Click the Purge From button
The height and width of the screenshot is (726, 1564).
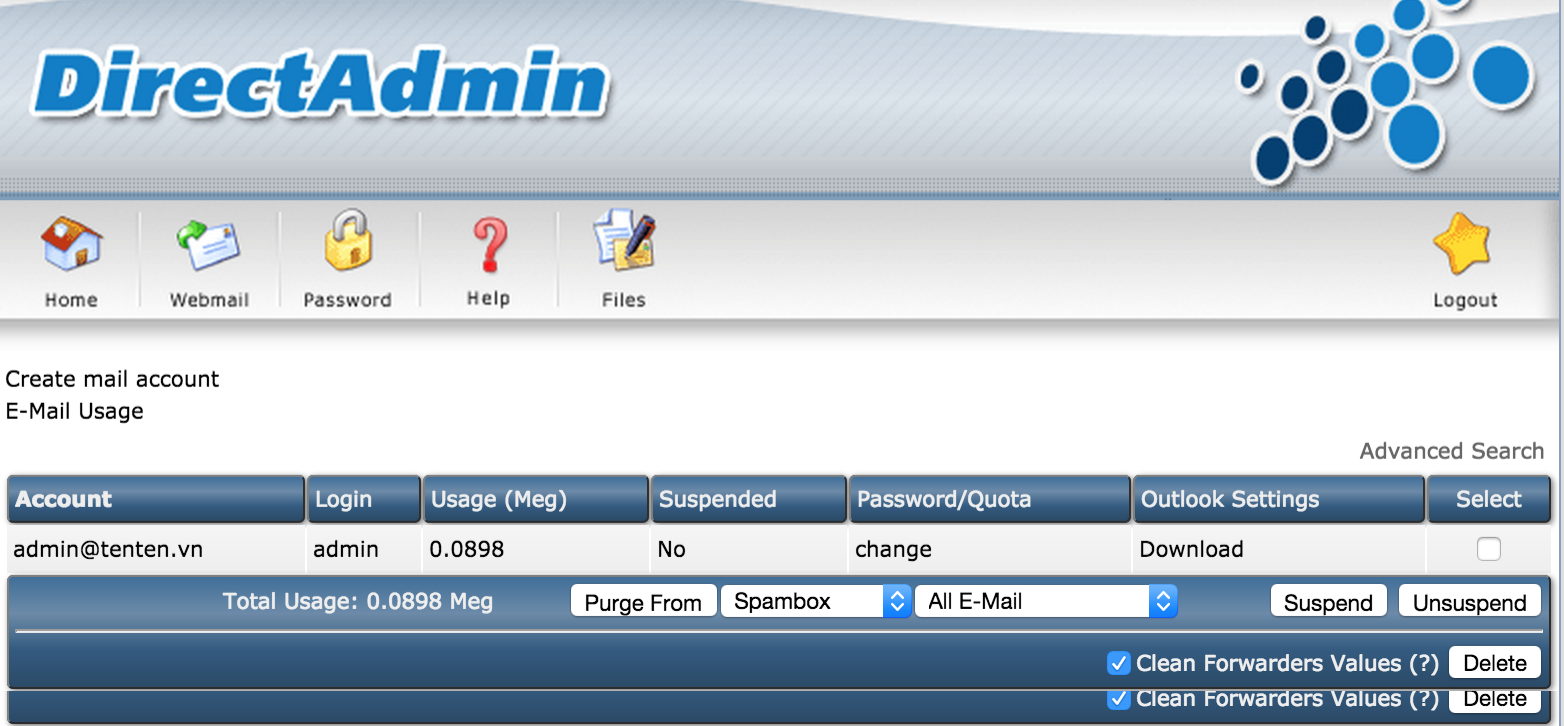point(643,602)
